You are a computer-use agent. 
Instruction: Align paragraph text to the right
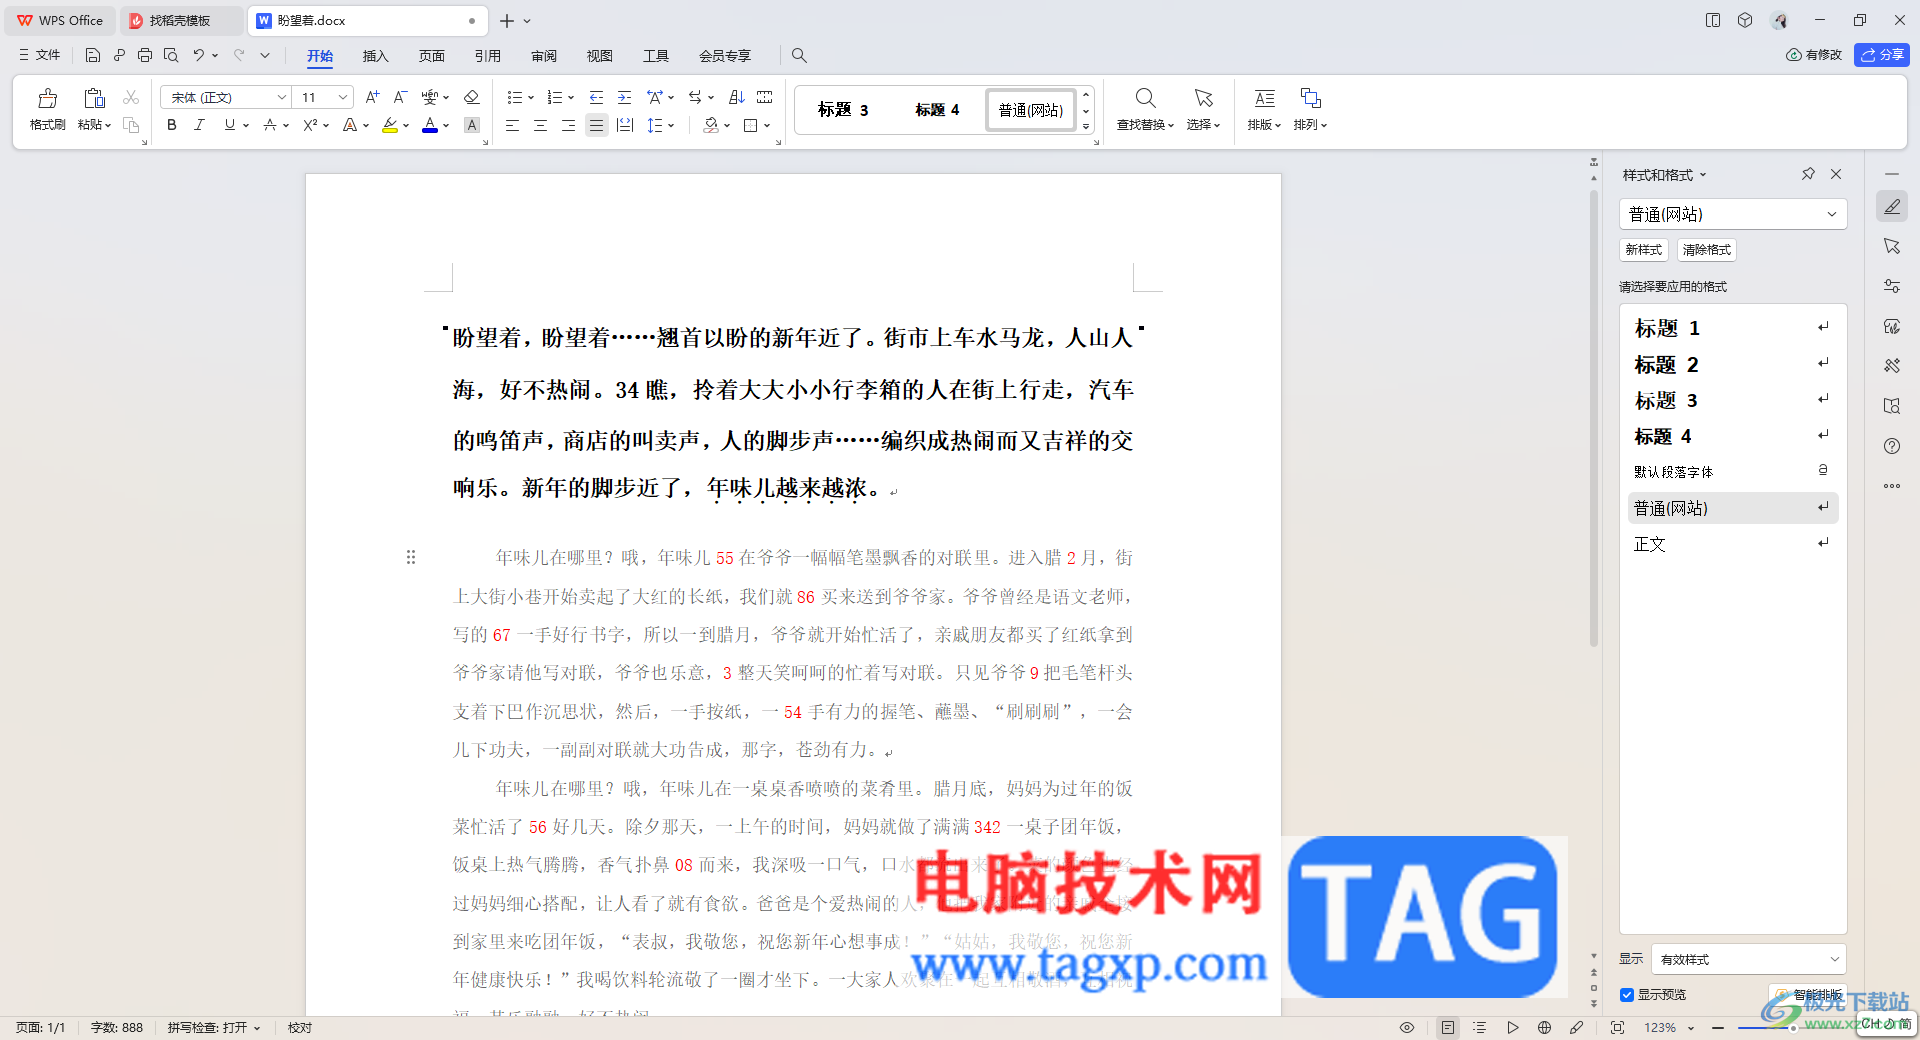tap(568, 125)
